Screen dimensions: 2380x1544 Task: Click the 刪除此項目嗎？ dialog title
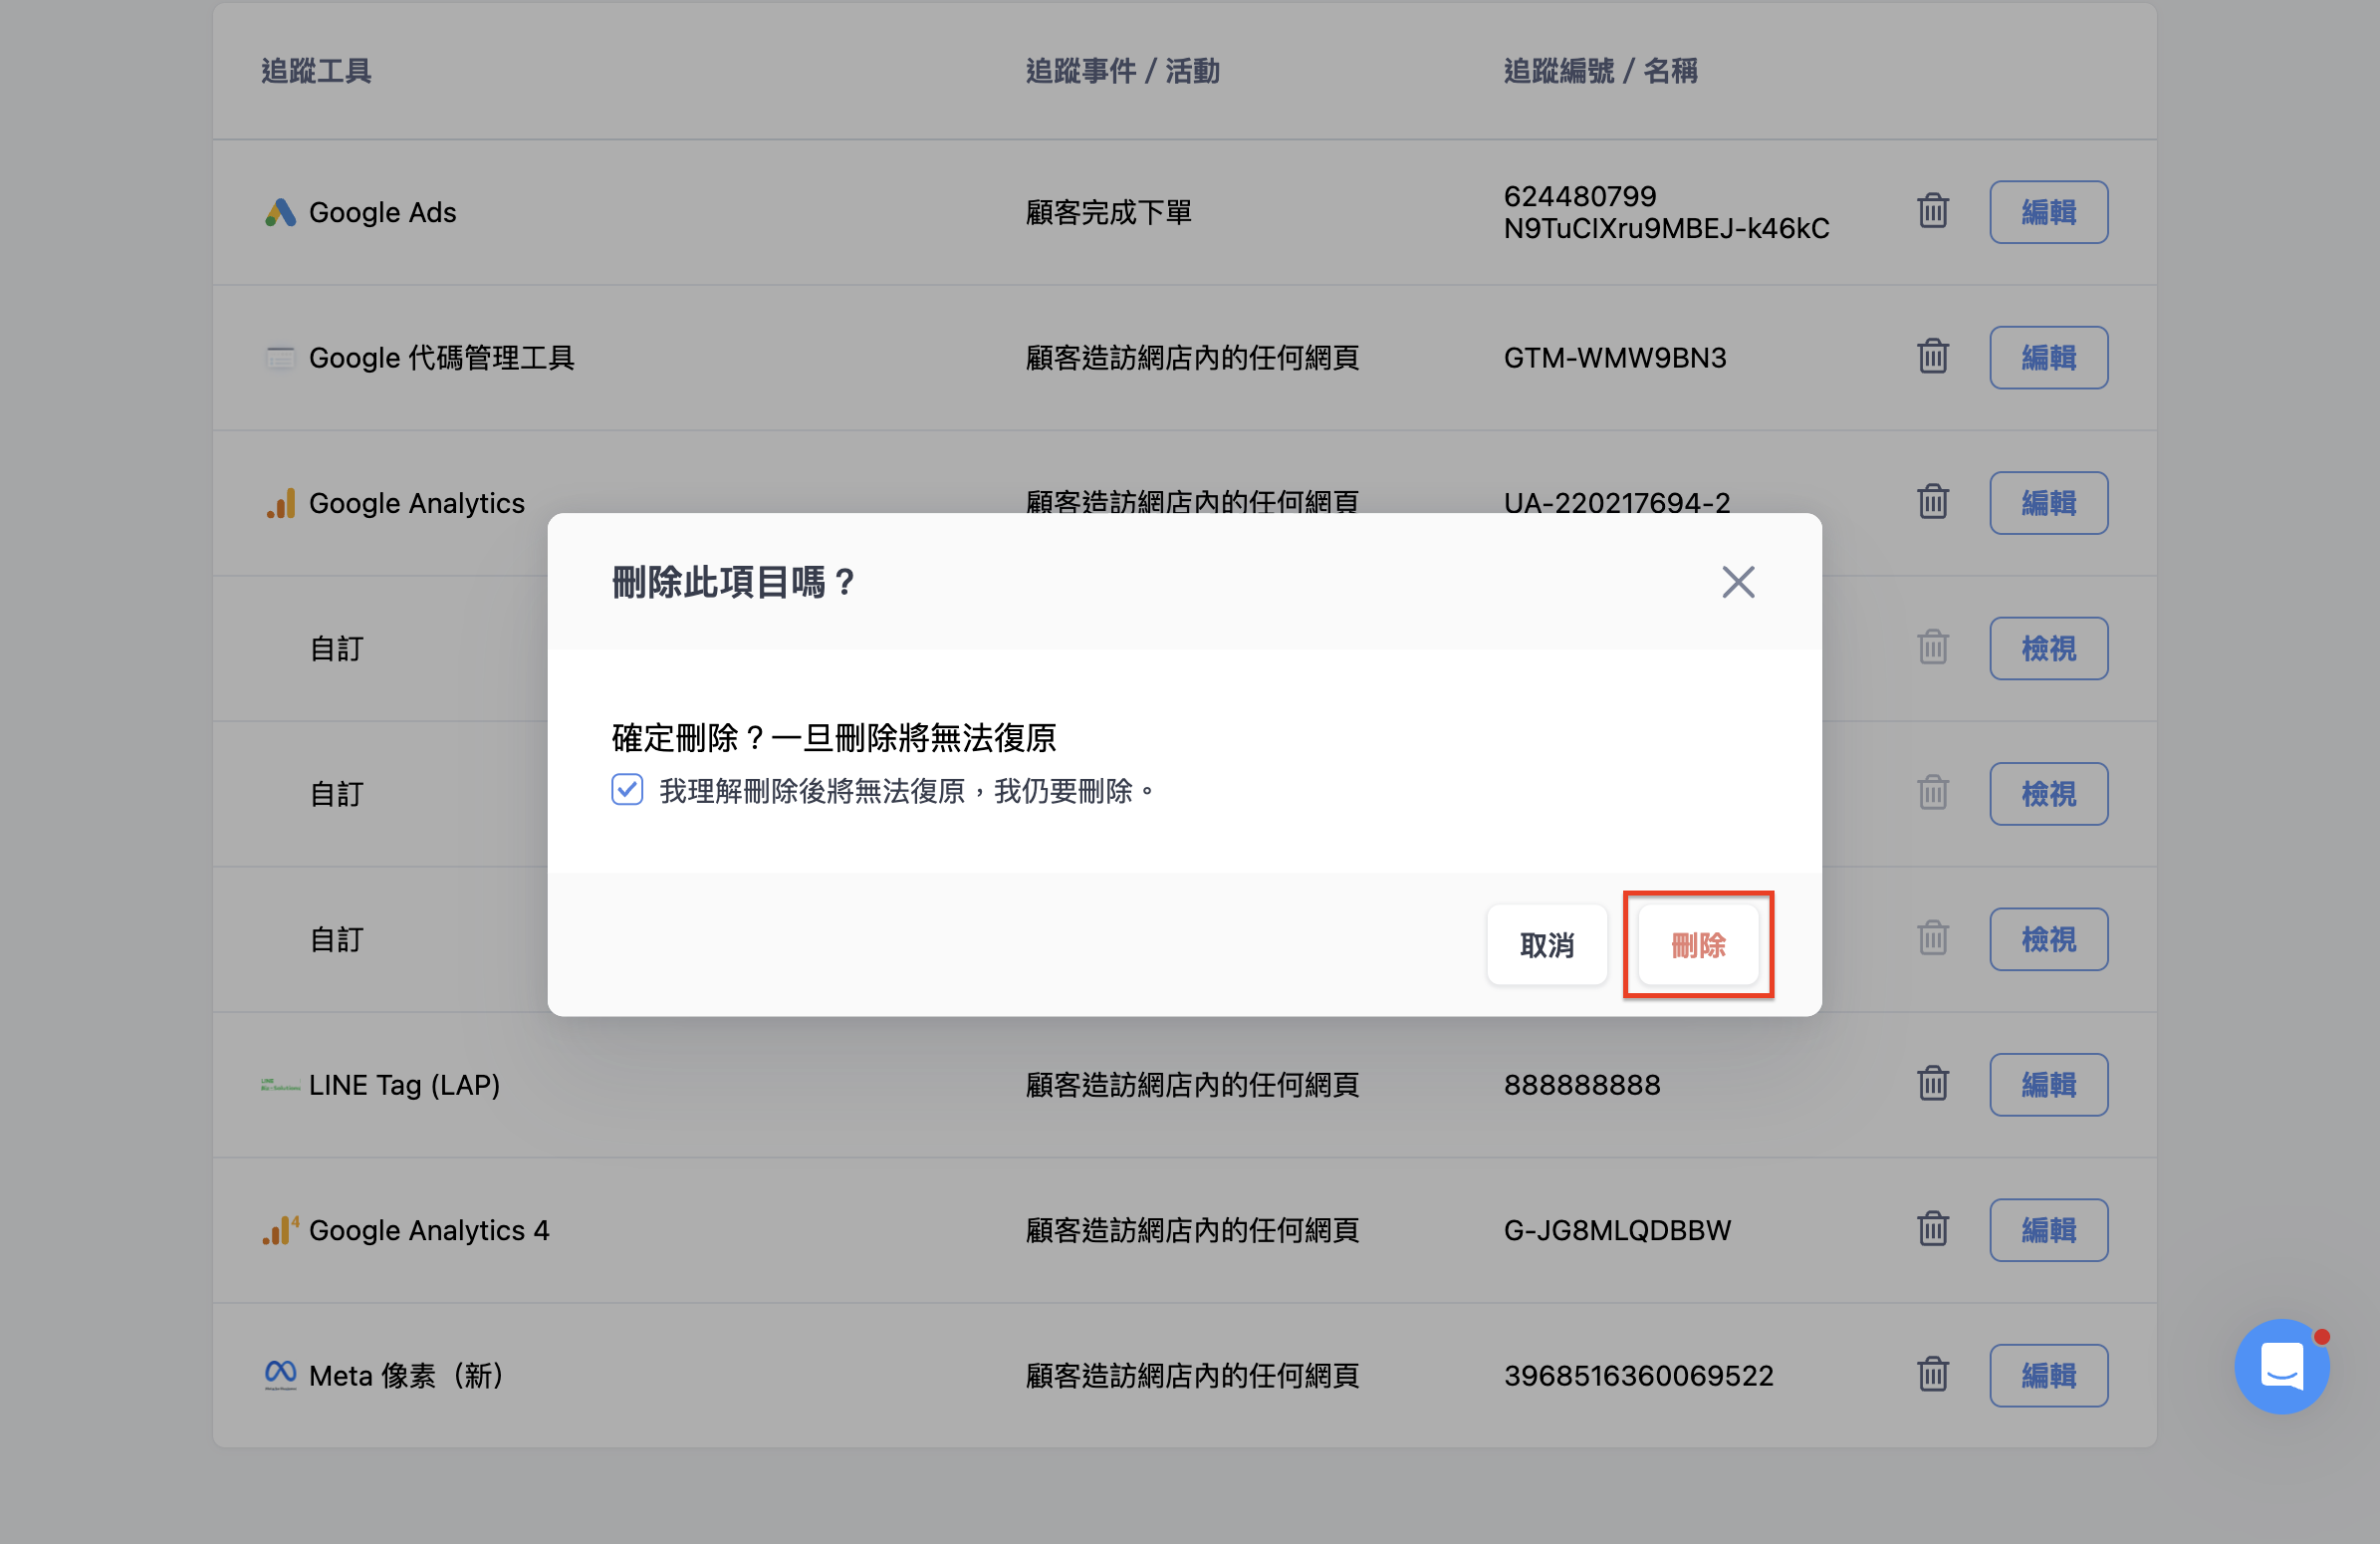point(733,581)
